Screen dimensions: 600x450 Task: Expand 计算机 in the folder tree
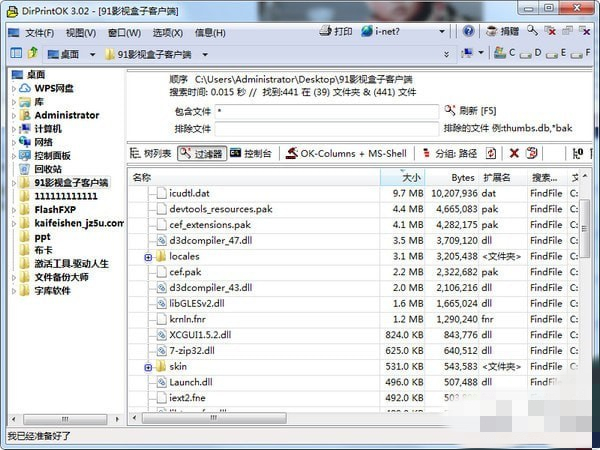tap(14, 129)
